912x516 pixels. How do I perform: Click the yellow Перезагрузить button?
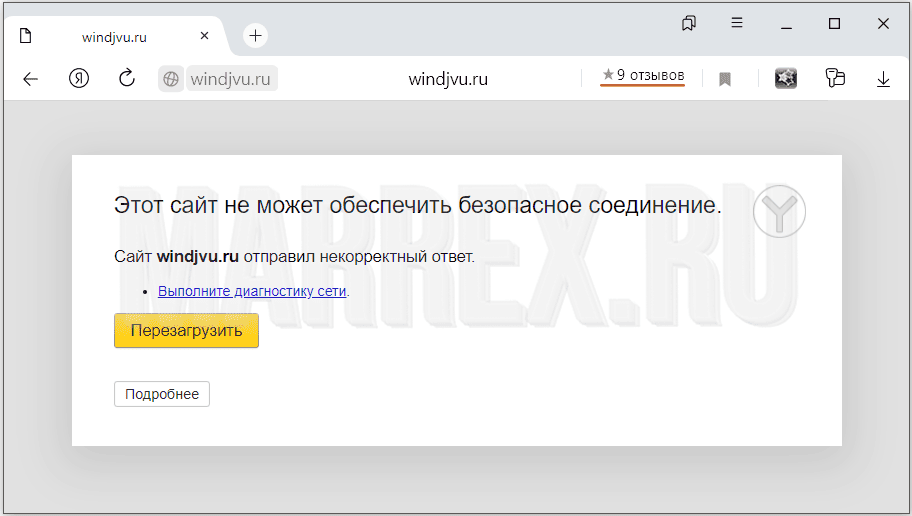click(186, 330)
